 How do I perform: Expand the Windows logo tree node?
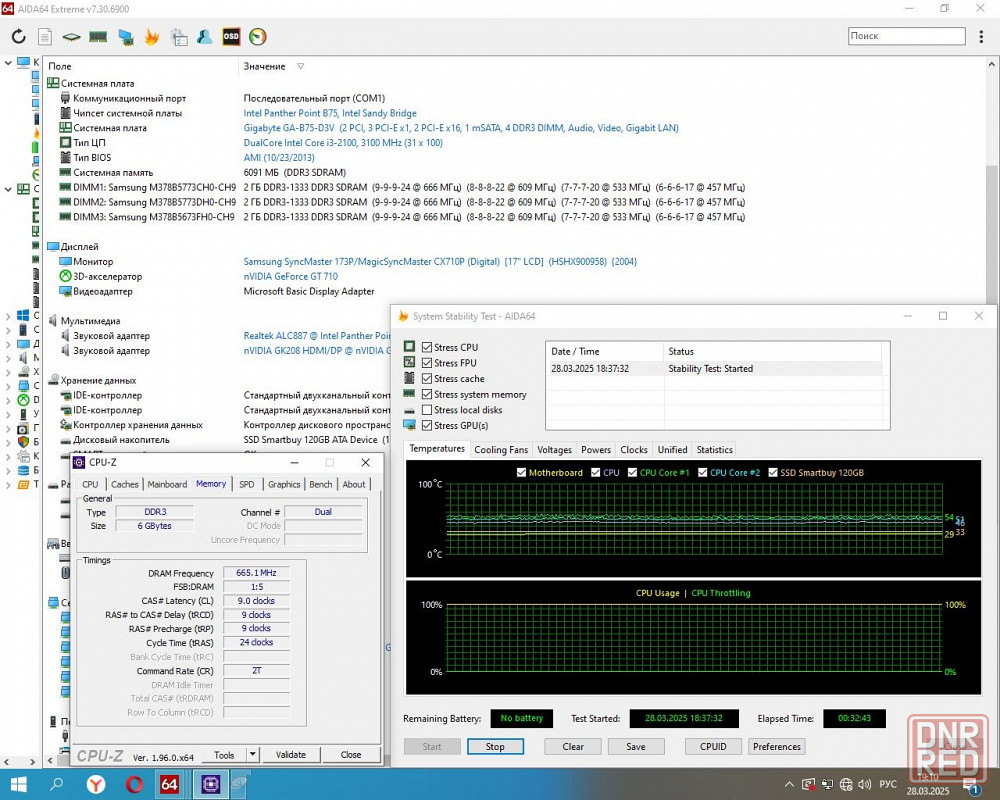click(x=8, y=315)
